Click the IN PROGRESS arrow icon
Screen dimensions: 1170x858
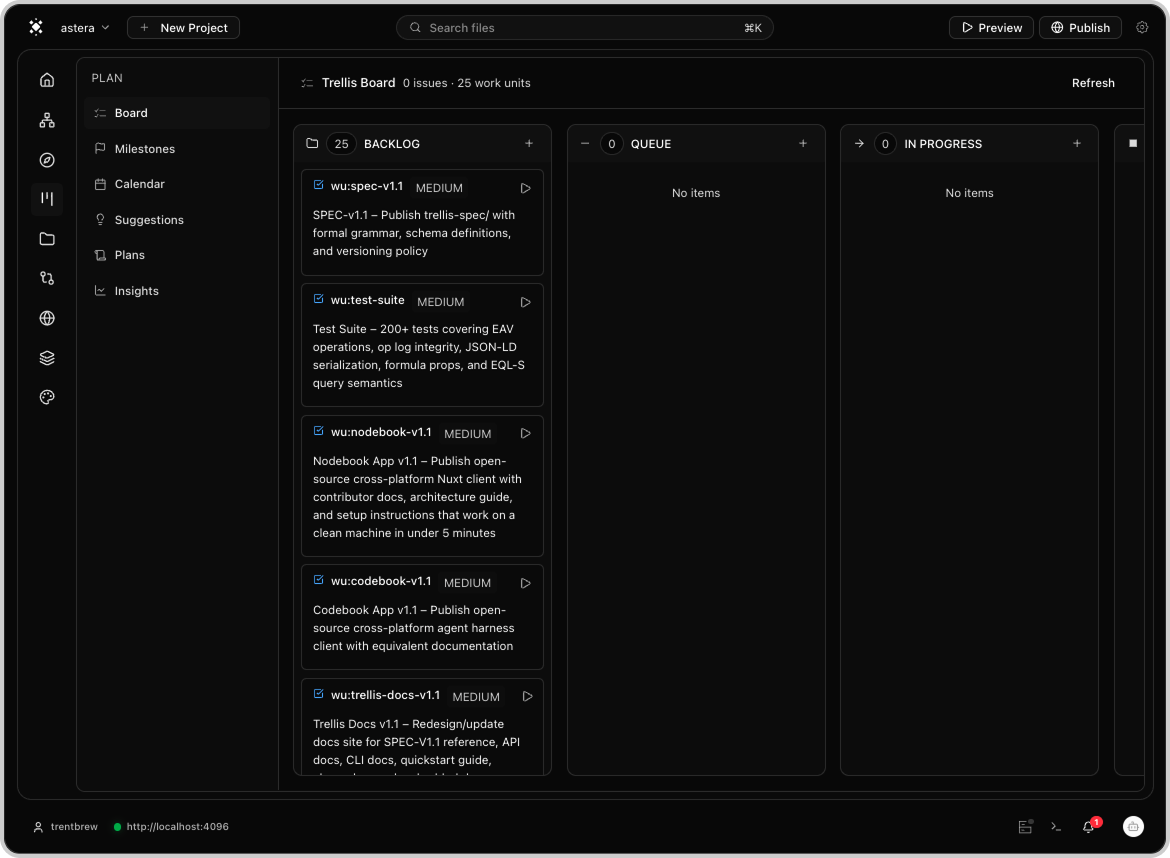coord(859,143)
